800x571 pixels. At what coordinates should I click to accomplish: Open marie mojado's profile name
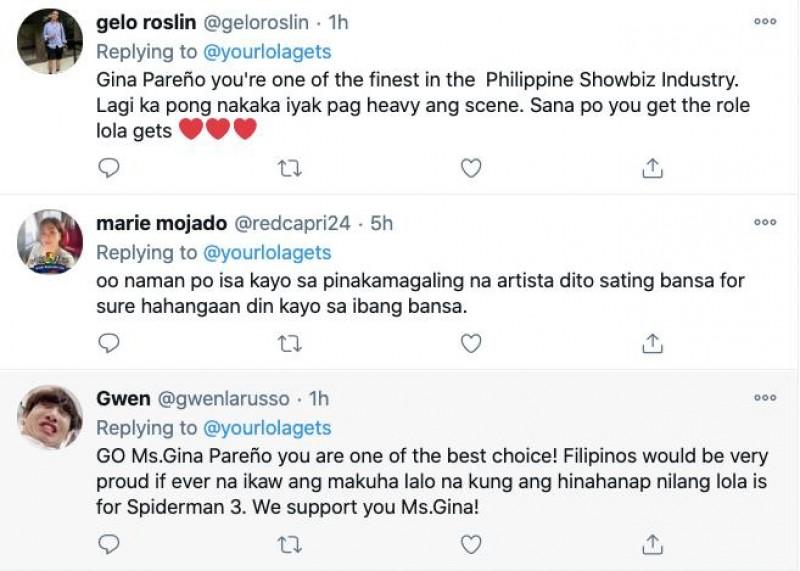tap(161, 224)
